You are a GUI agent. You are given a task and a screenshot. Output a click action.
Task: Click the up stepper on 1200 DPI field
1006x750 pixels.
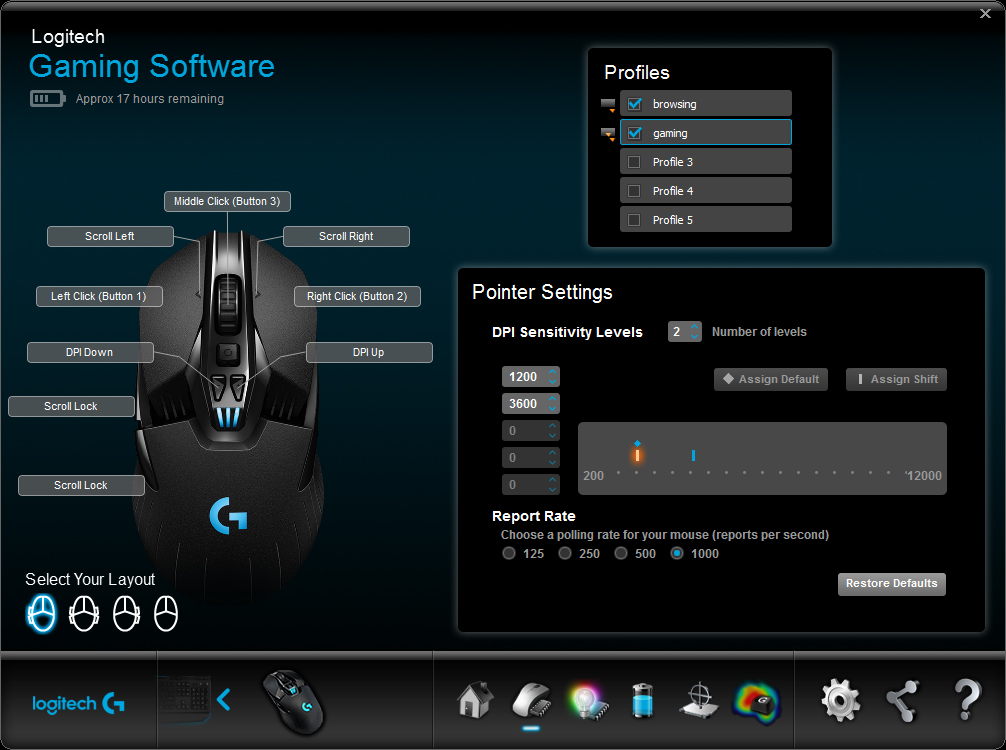click(551, 372)
